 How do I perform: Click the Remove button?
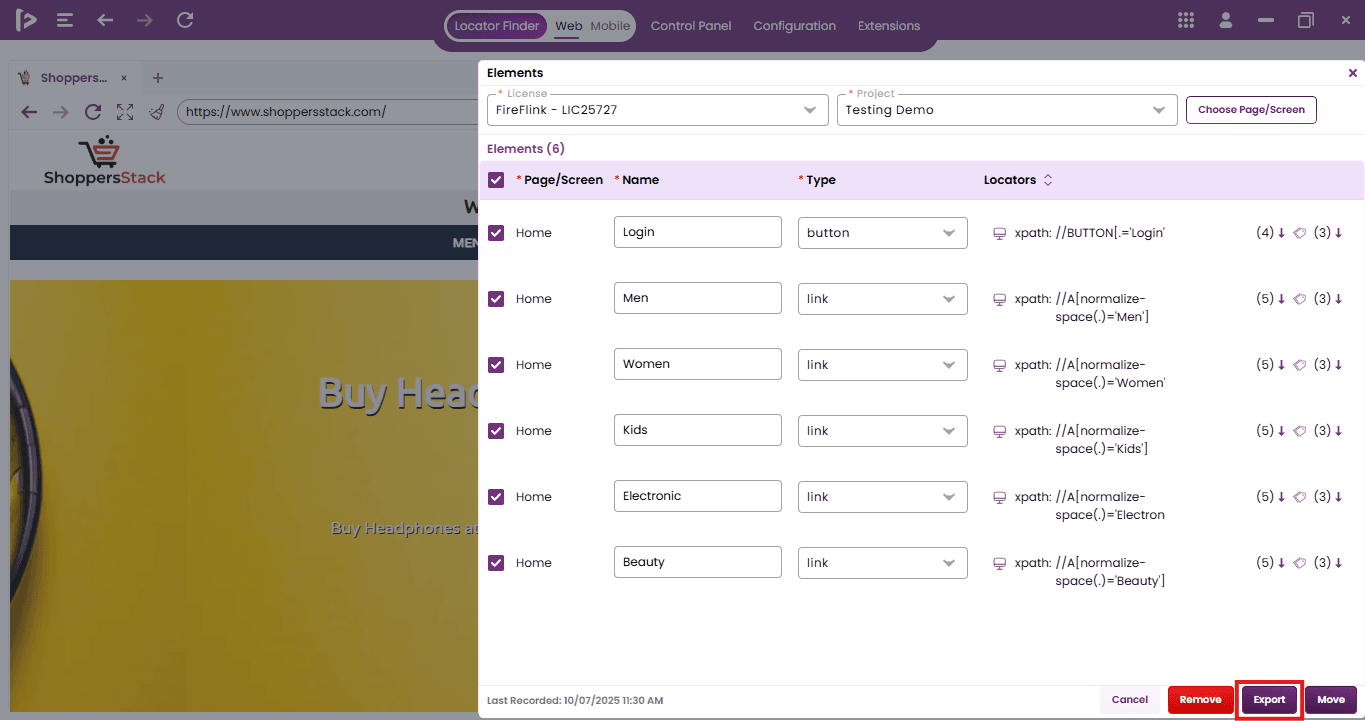tap(1200, 700)
